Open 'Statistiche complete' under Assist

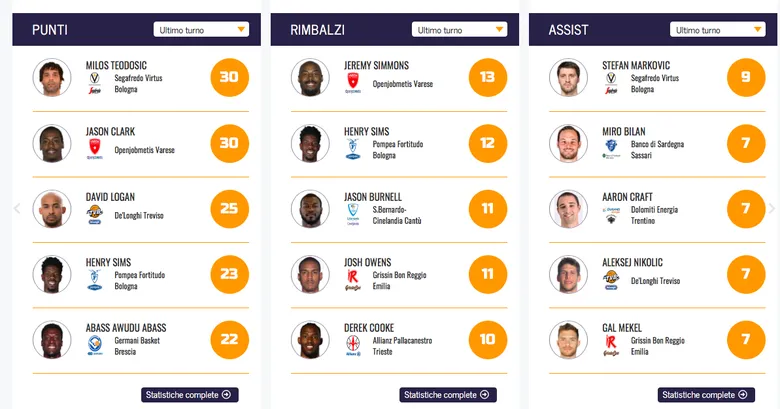706,395
